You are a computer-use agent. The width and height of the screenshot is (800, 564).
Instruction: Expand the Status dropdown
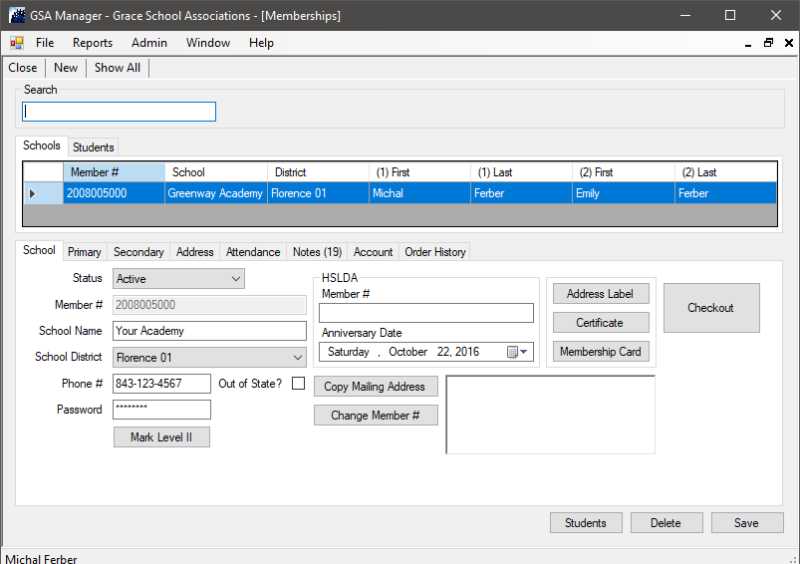click(235, 279)
